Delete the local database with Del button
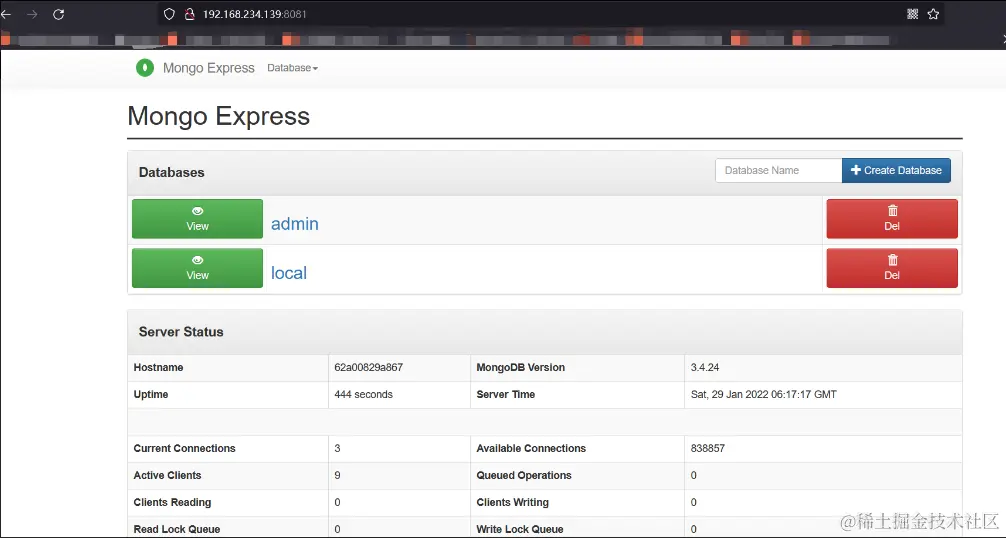Screen dimensions: 1006x538 [892, 268]
